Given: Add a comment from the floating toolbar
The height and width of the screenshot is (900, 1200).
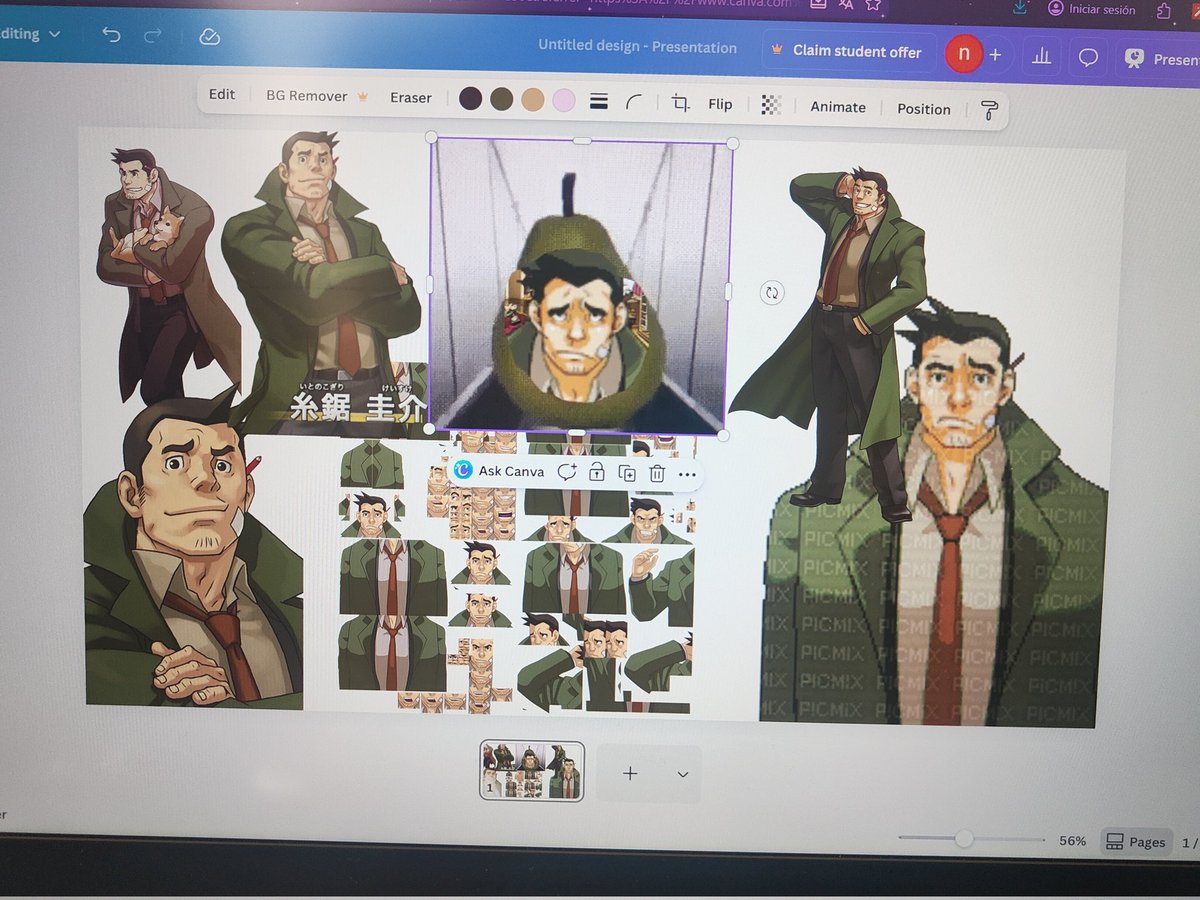Looking at the screenshot, I should pos(567,472).
